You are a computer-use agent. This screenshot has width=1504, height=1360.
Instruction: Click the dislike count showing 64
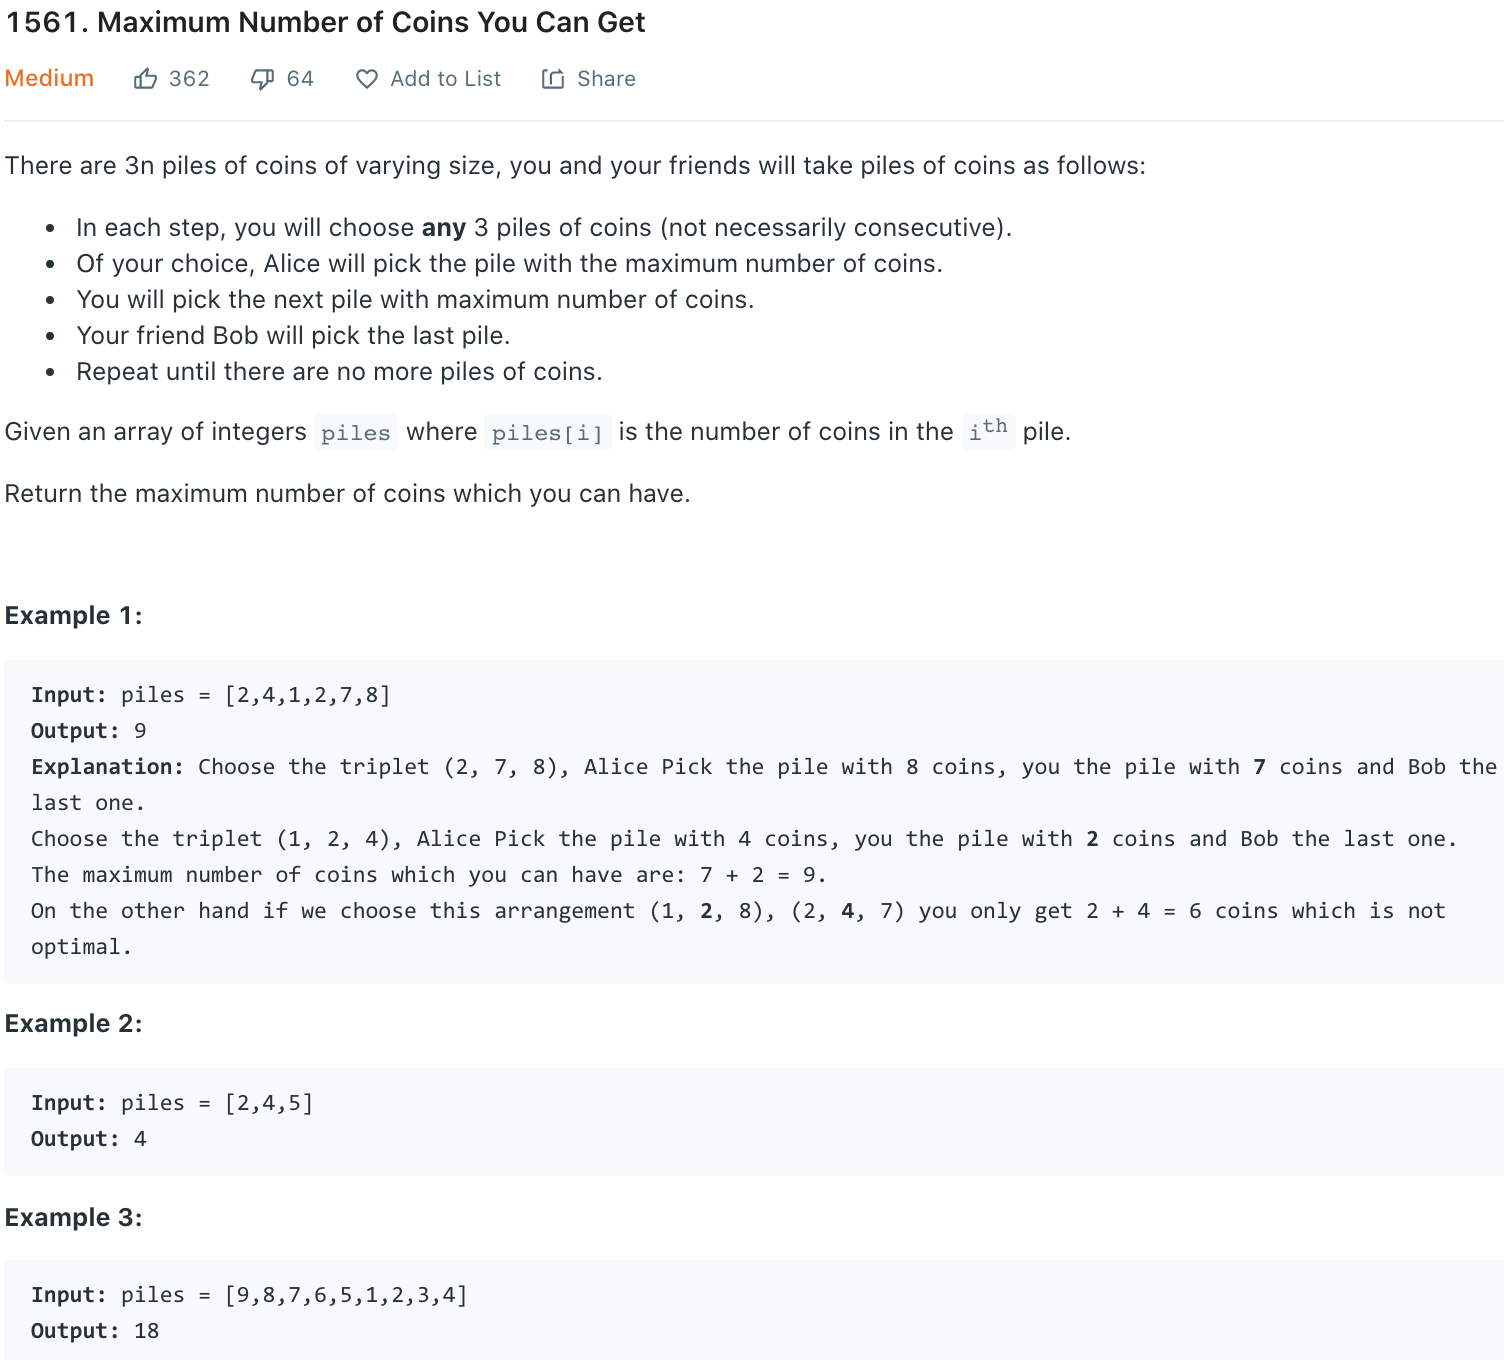[x=301, y=78]
